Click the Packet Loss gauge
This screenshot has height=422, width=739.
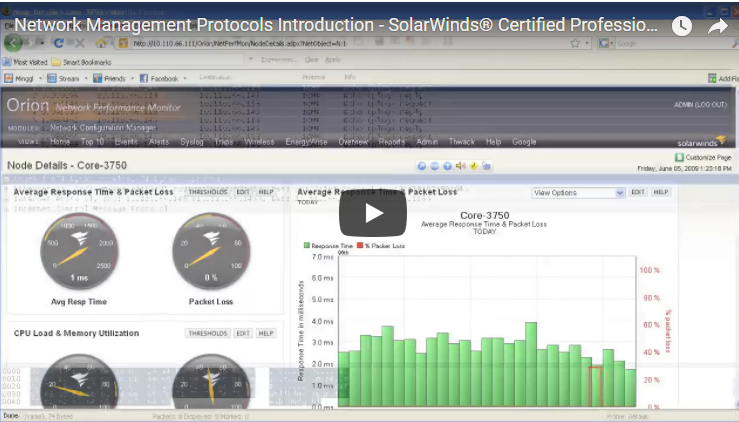click(211, 252)
